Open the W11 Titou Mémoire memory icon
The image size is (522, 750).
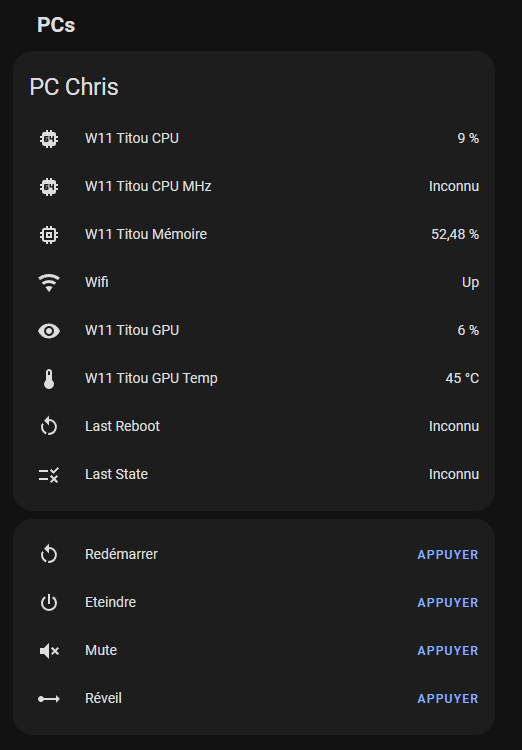[x=49, y=234]
